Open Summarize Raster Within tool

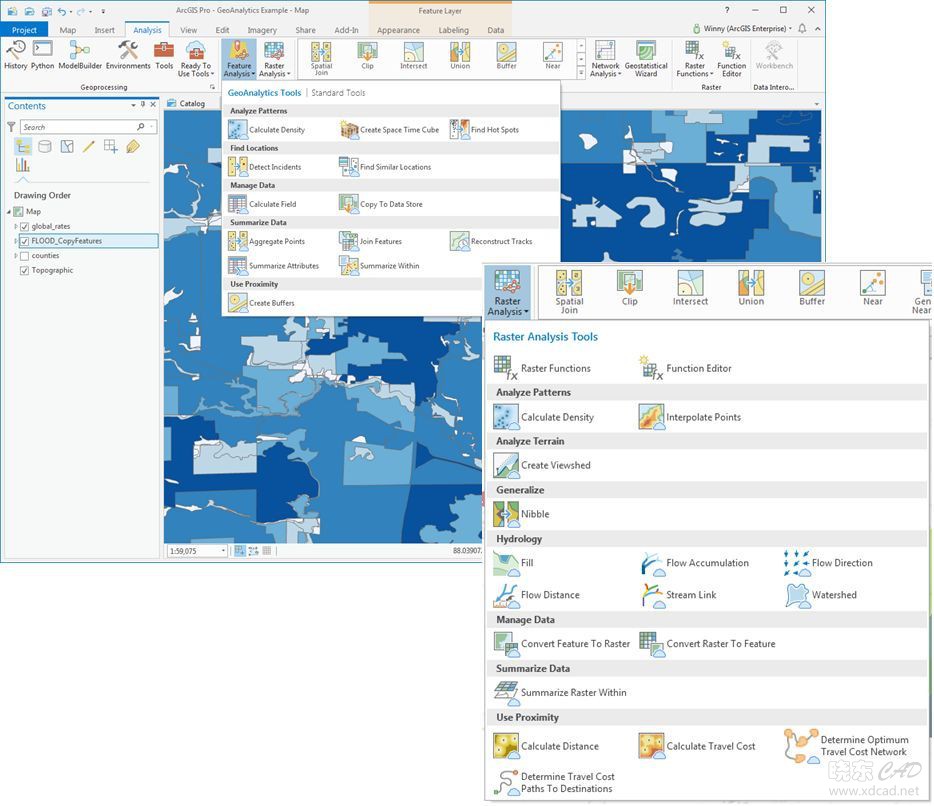click(560, 692)
